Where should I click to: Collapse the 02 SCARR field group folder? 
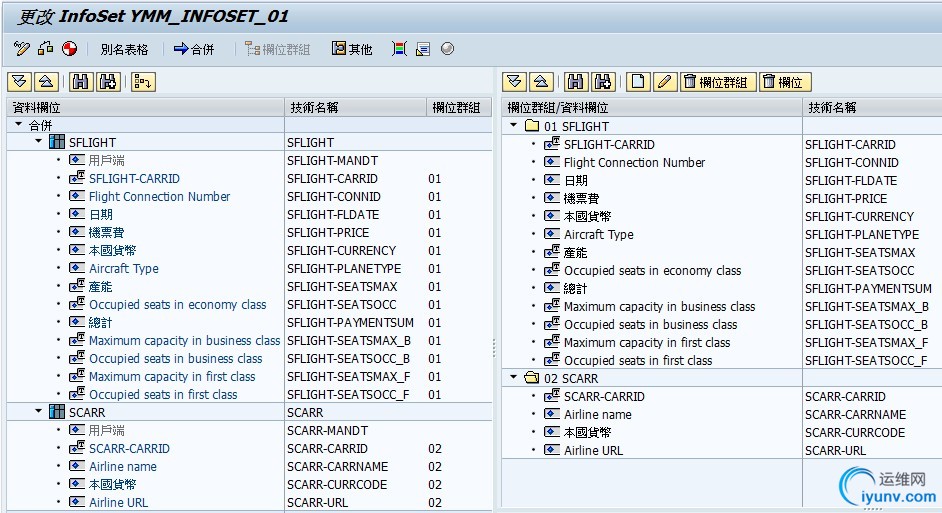click(511, 378)
